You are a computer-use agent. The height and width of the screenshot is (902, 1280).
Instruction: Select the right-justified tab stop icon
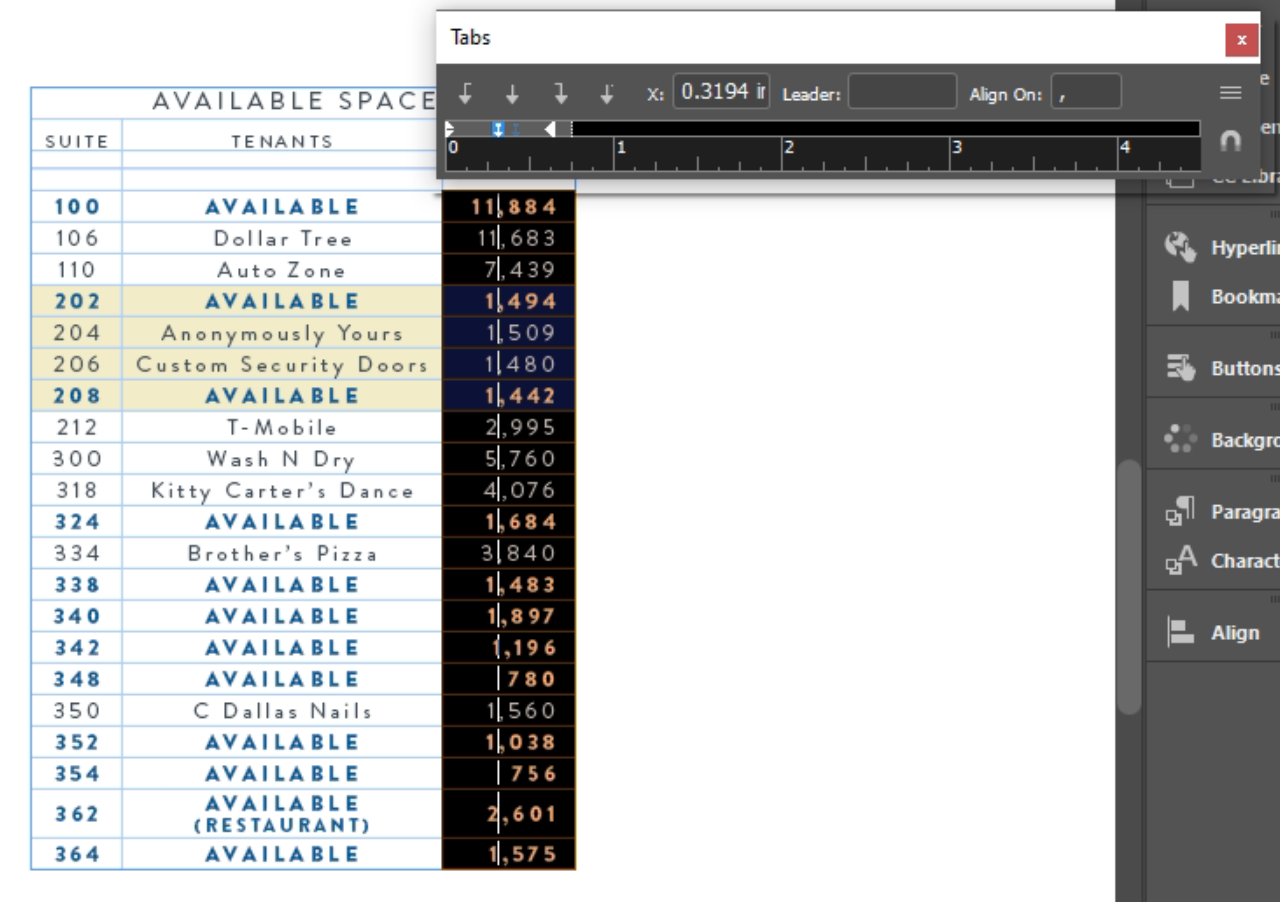pyautogui.click(x=561, y=92)
